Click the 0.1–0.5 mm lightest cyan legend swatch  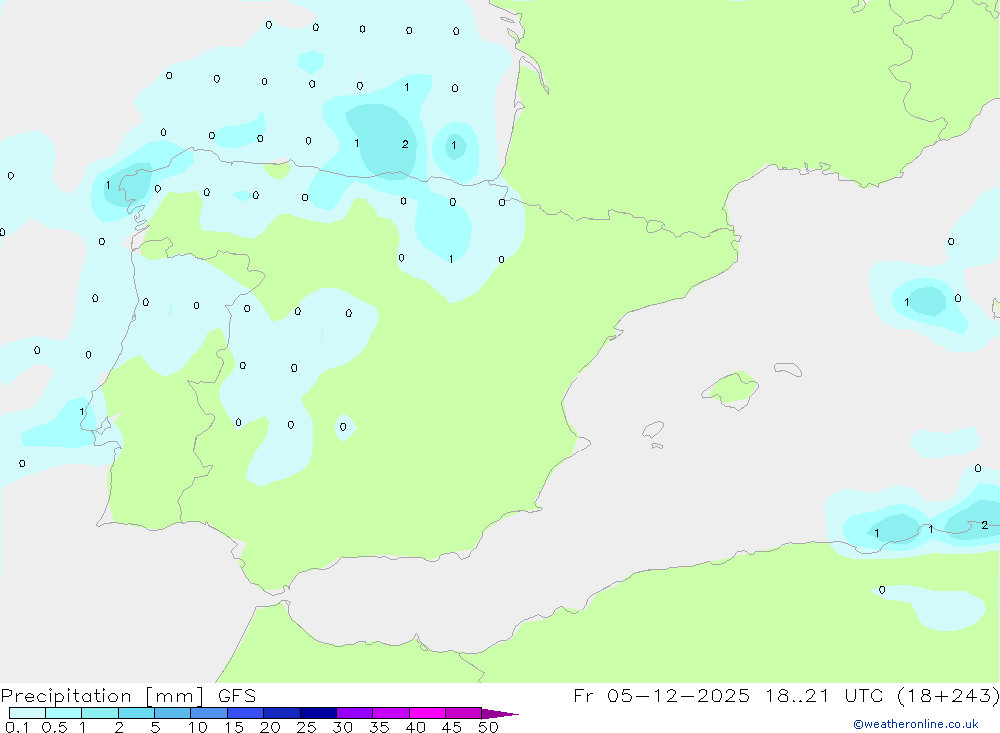27,713
